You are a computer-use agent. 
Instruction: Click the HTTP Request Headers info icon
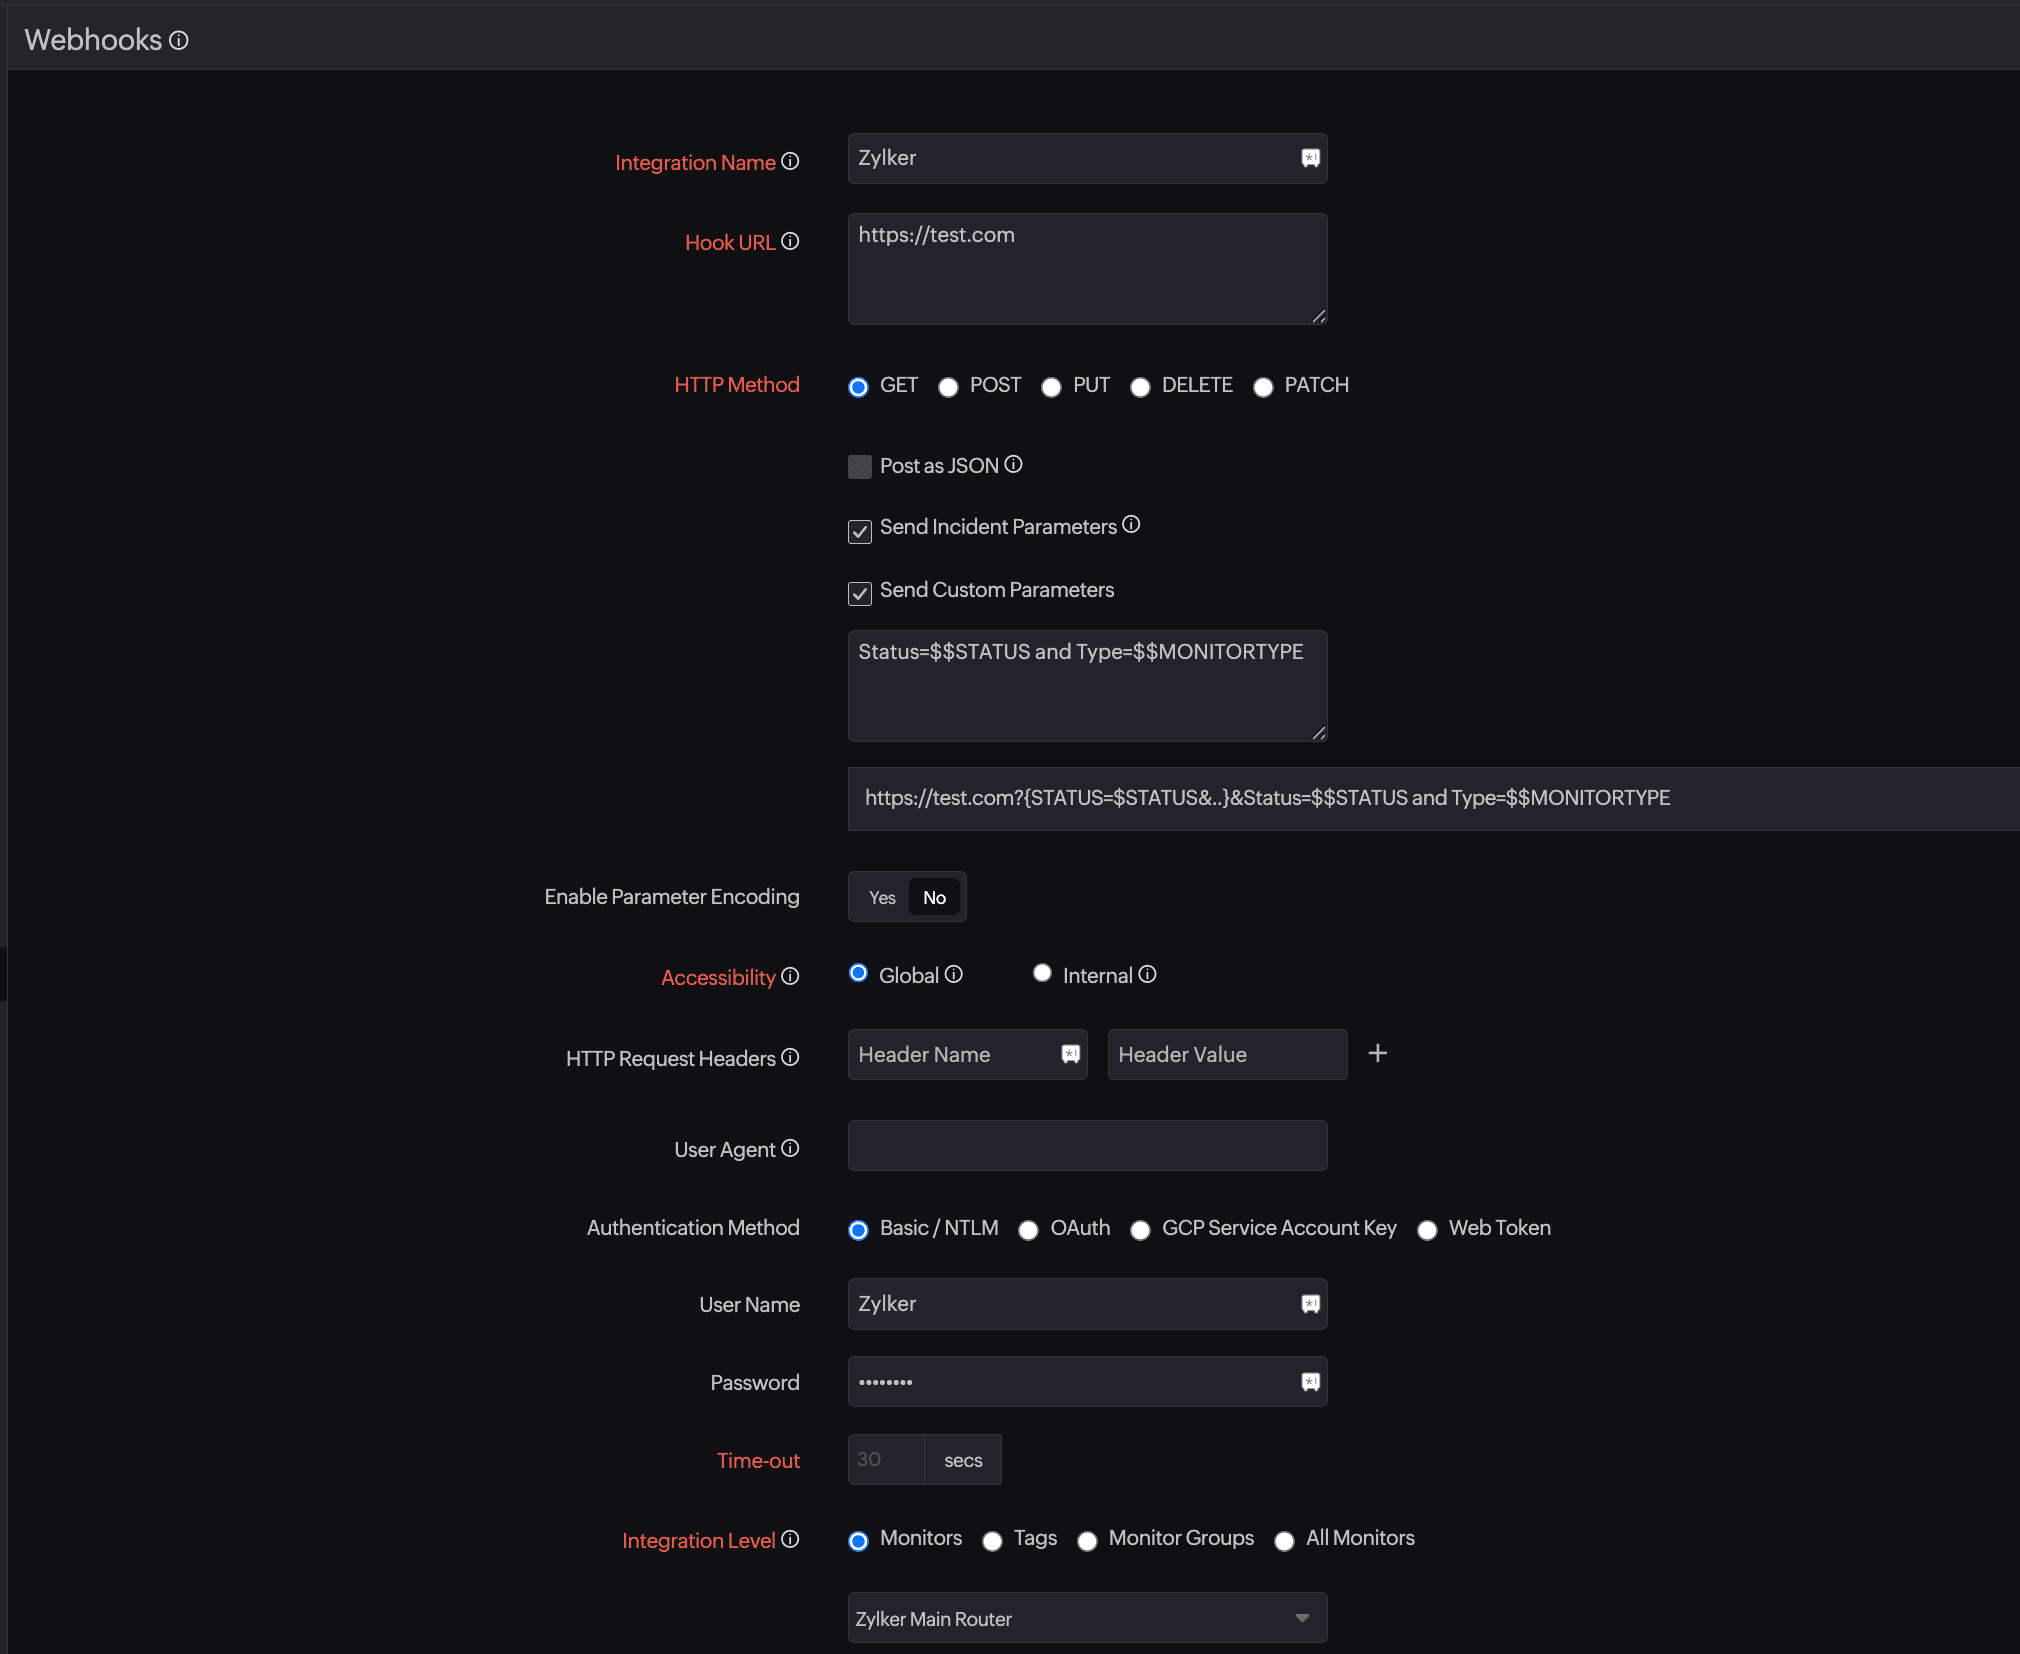point(790,1058)
